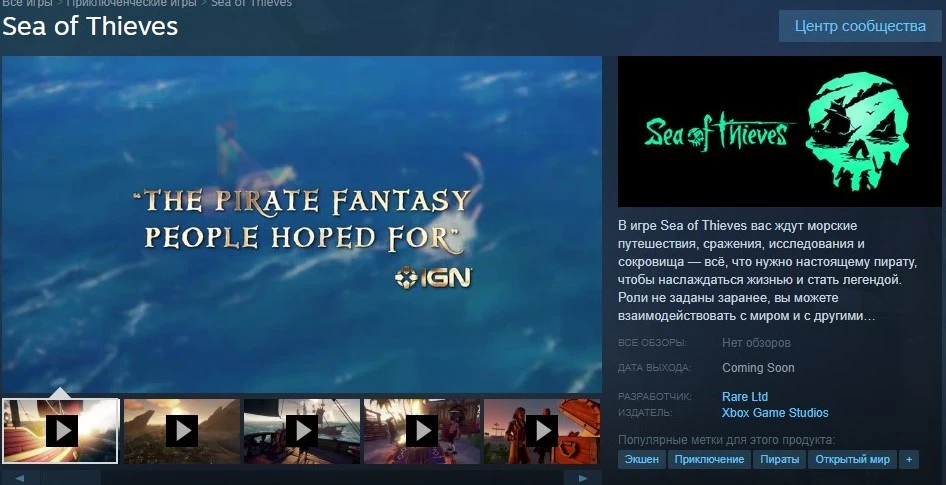Click the game description paragraph

pos(767,271)
